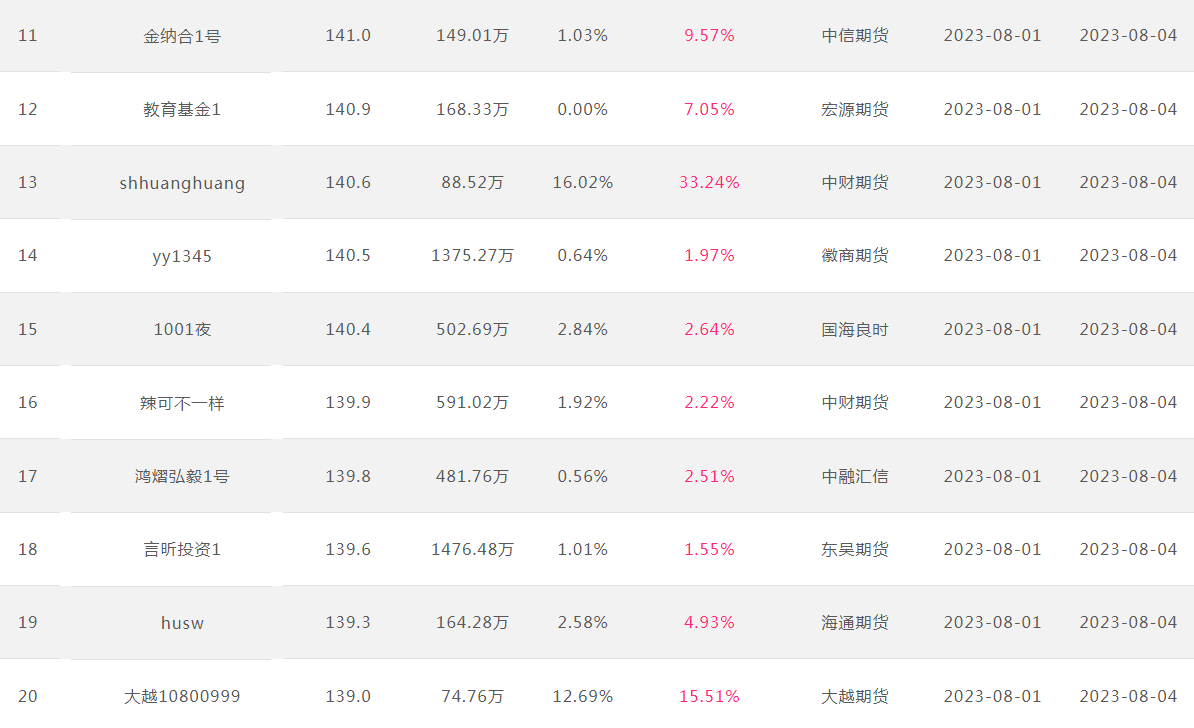Image resolution: width=1194 pixels, height=728 pixels.
Task: Open the 辣可不一样 account link
Action: (182, 403)
